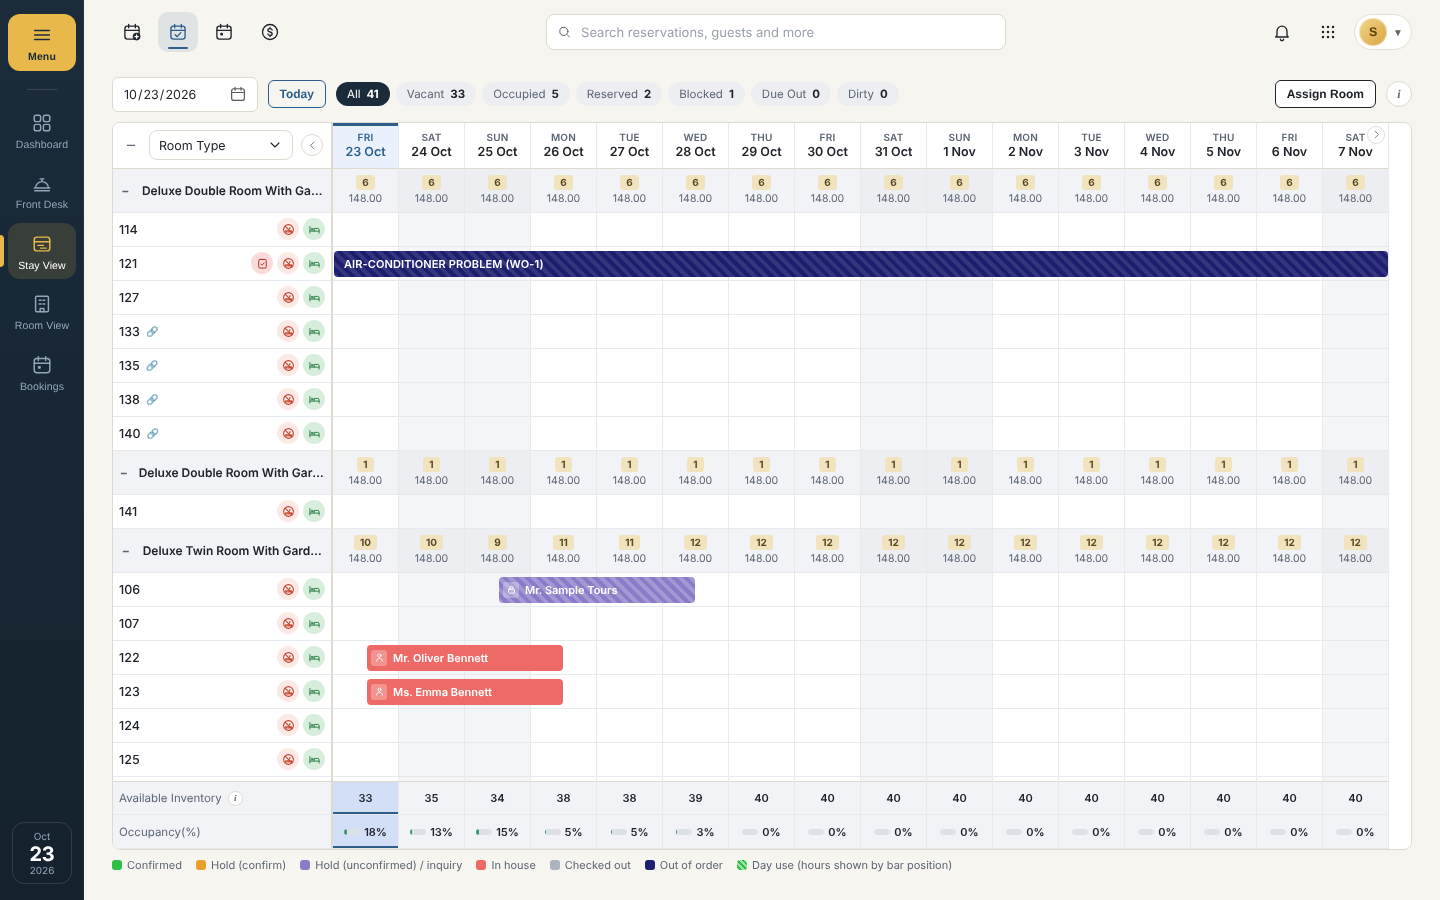1440x900 pixels.
Task: Select the active calendar-check view icon
Action: click(x=178, y=33)
